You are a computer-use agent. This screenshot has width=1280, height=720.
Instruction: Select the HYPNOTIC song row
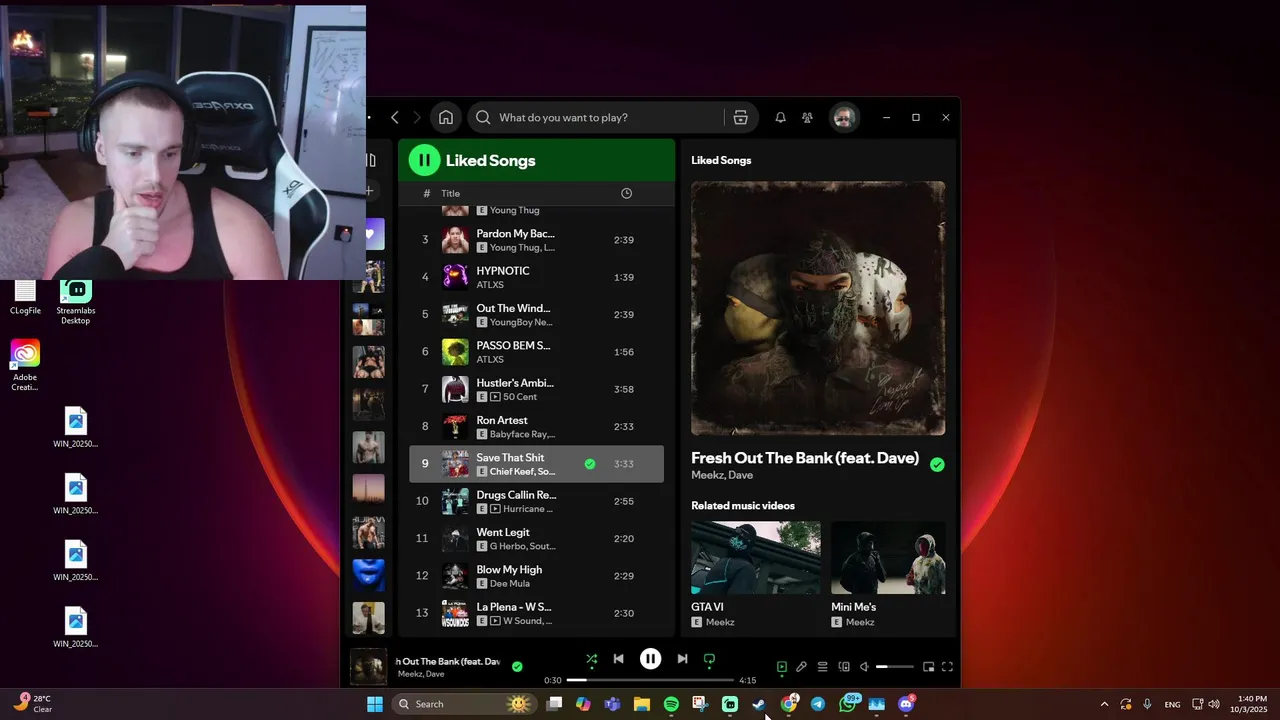point(536,277)
